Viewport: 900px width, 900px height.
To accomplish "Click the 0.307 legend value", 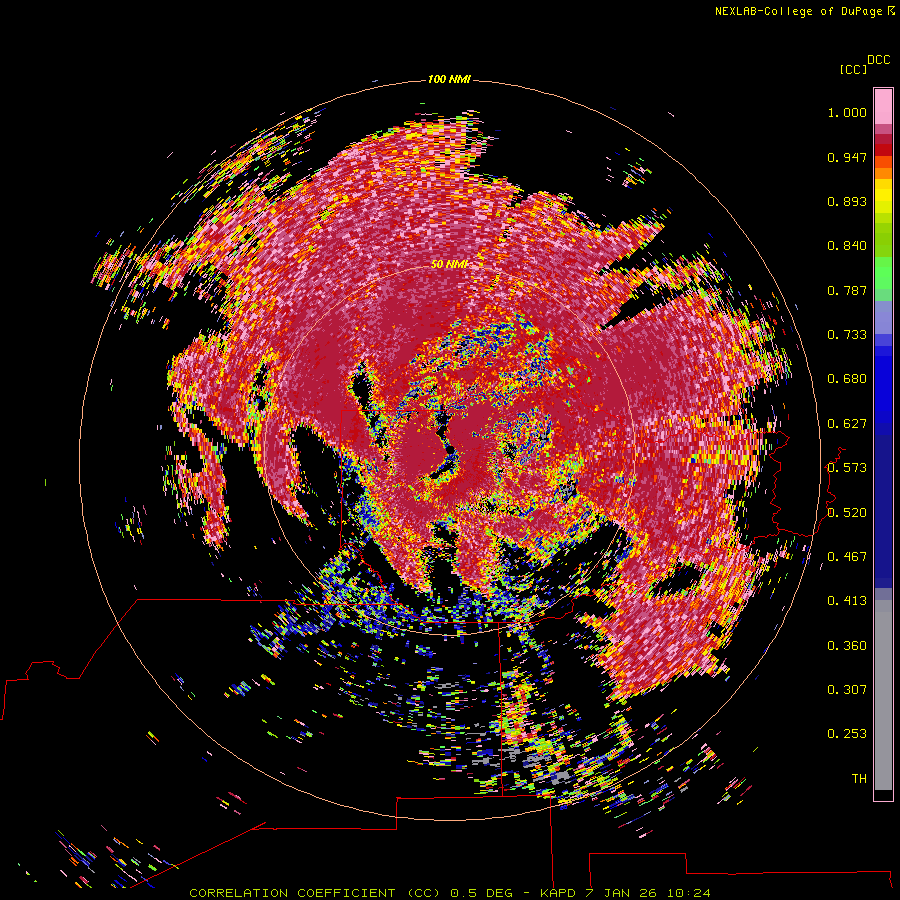I will click(847, 690).
